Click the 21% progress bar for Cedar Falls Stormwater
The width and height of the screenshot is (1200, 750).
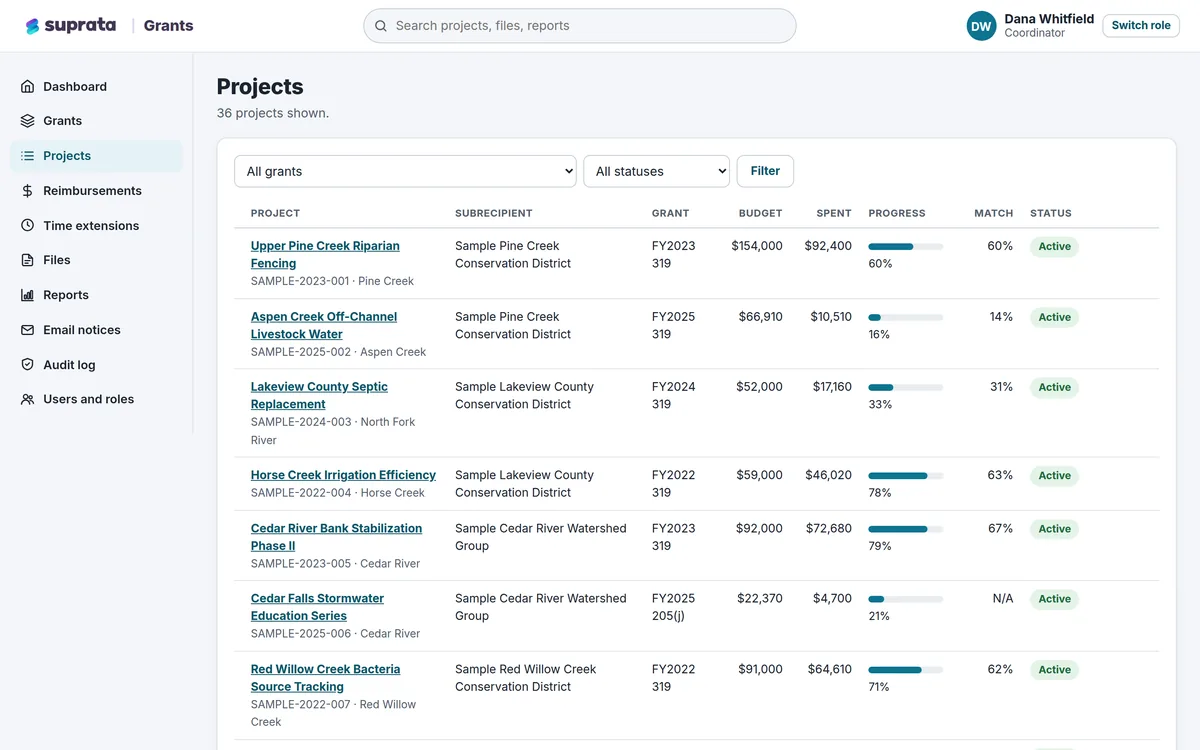tap(905, 599)
